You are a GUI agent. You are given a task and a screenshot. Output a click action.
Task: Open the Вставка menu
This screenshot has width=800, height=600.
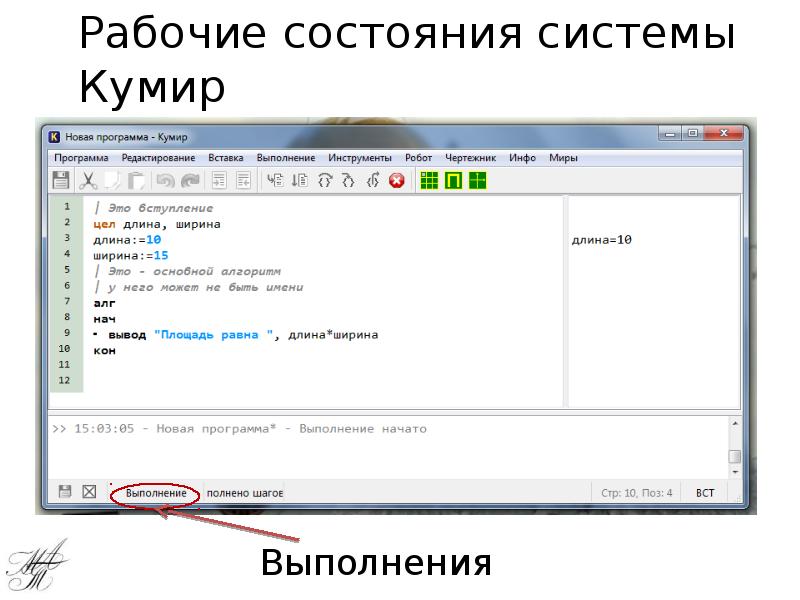pyautogui.click(x=226, y=158)
